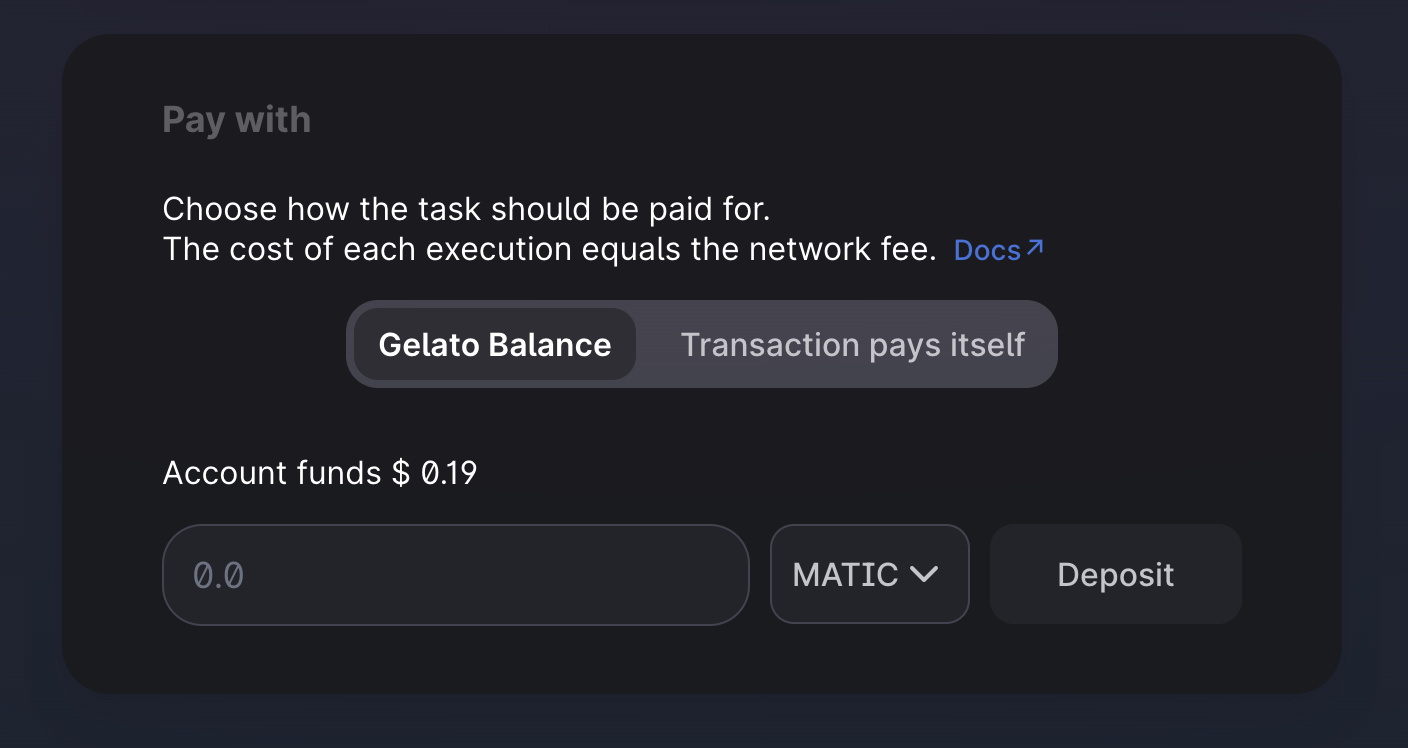The height and width of the screenshot is (748, 1408).
Task: Click the MATIC text in the token selector
Action: pos(845,575)
